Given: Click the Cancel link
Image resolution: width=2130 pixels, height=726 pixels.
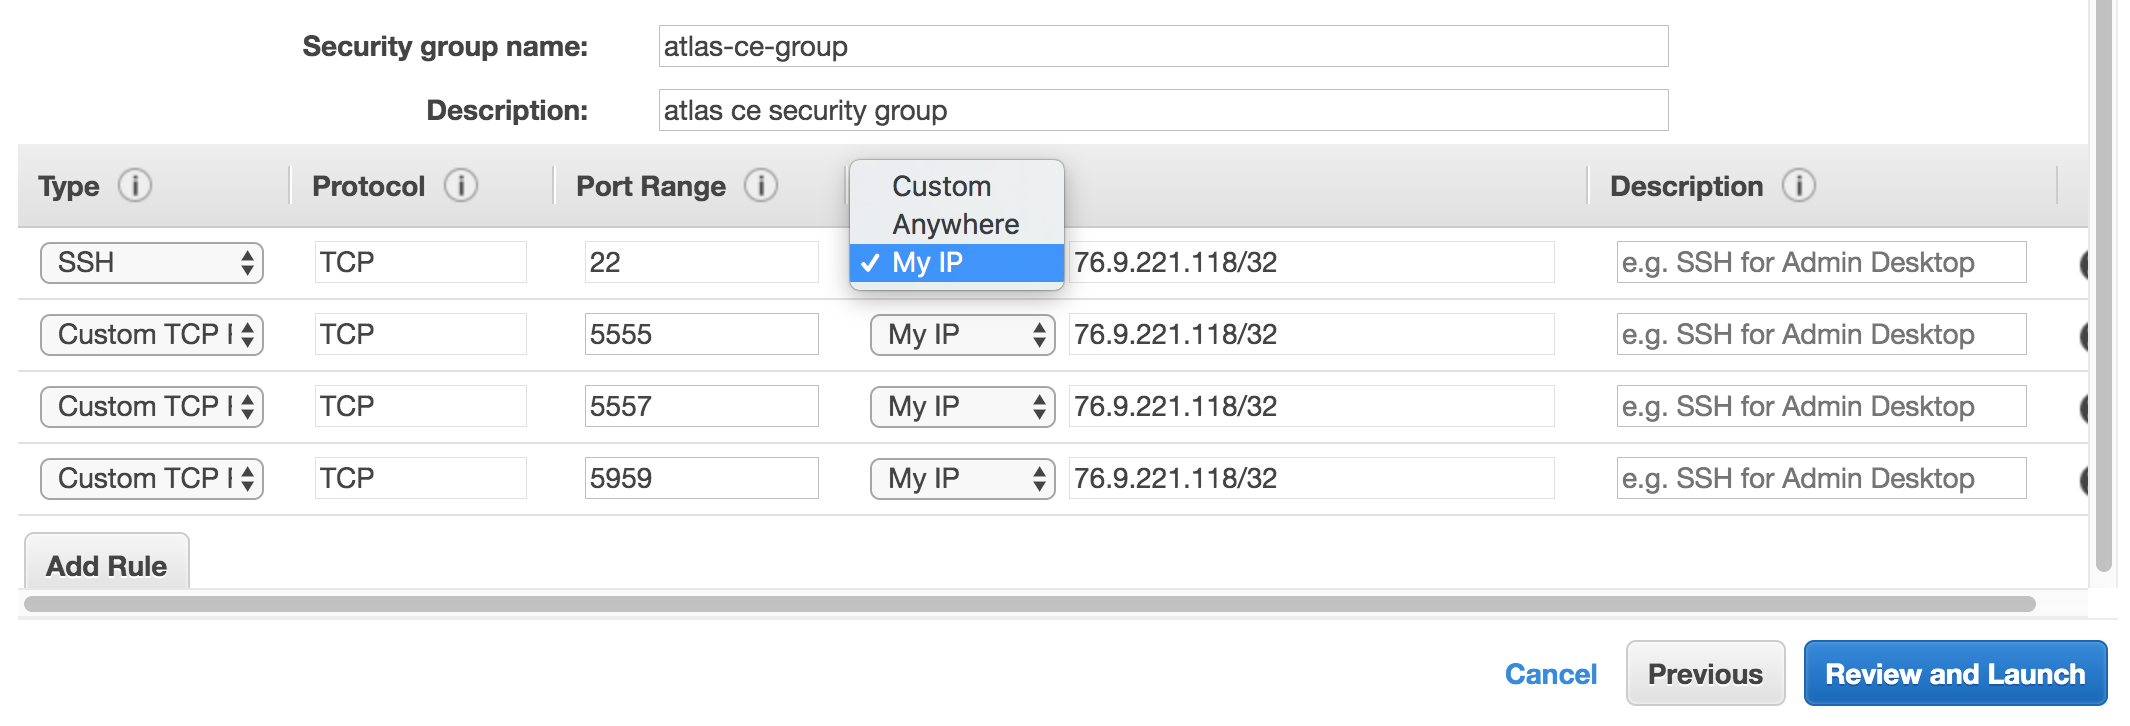Looking at the screenshot, I should (x=1551, y=674).
